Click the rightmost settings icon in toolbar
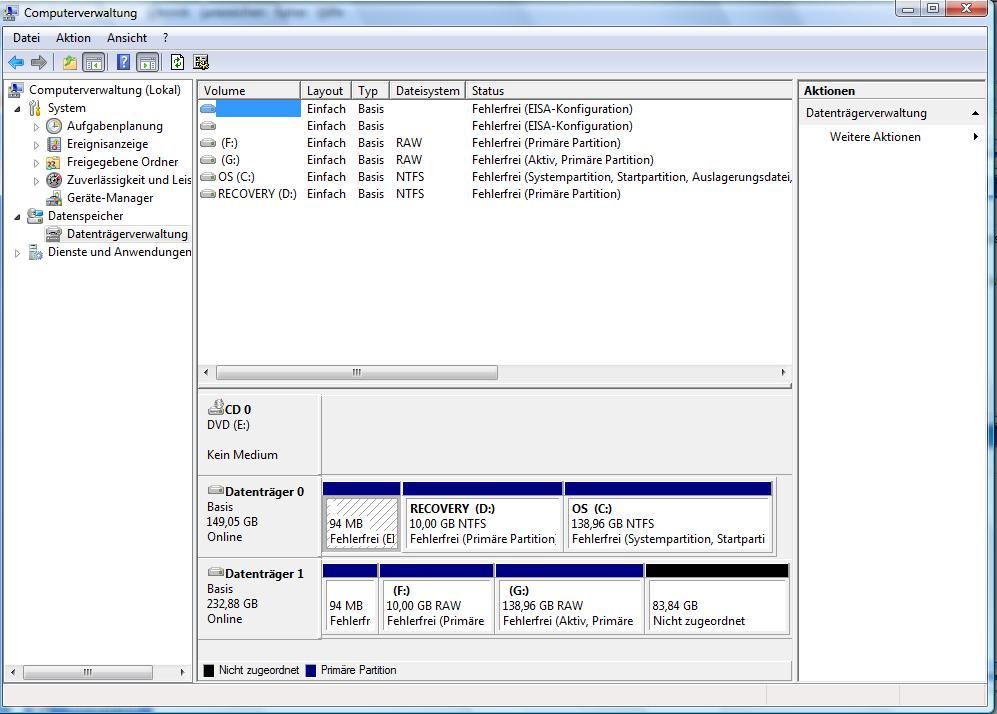The height and width of the screenshot is (714, 997). point(201,62)
